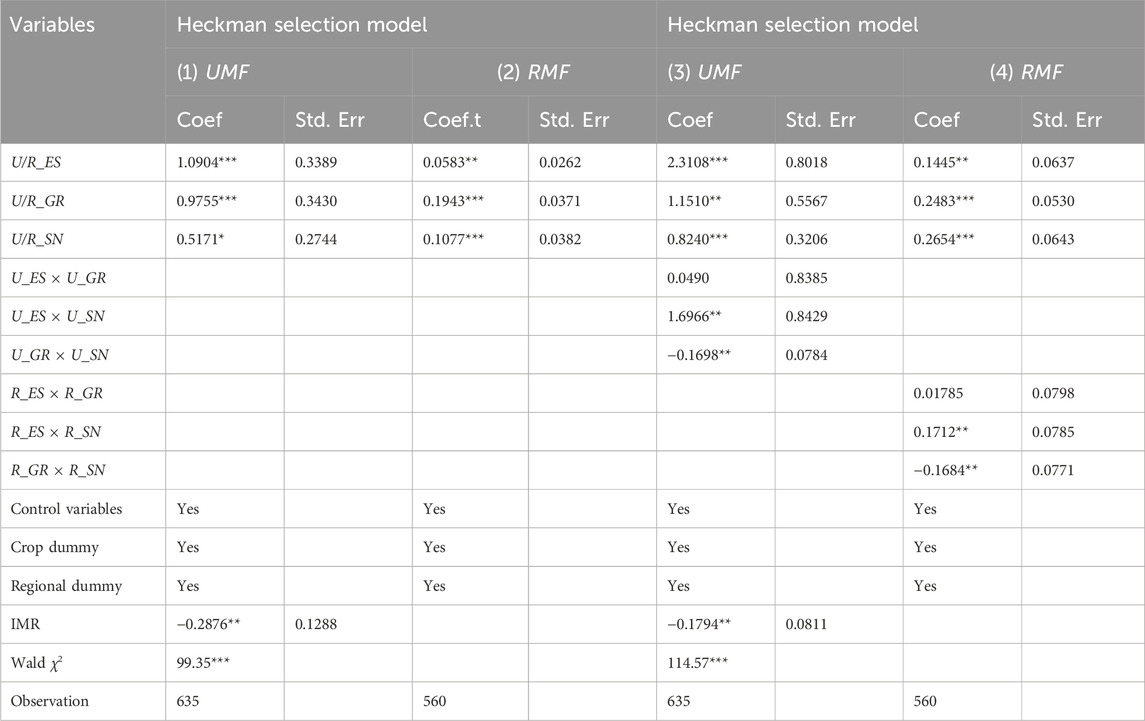Select the IMR row label

pyautogui.click(x=24, y=624)
